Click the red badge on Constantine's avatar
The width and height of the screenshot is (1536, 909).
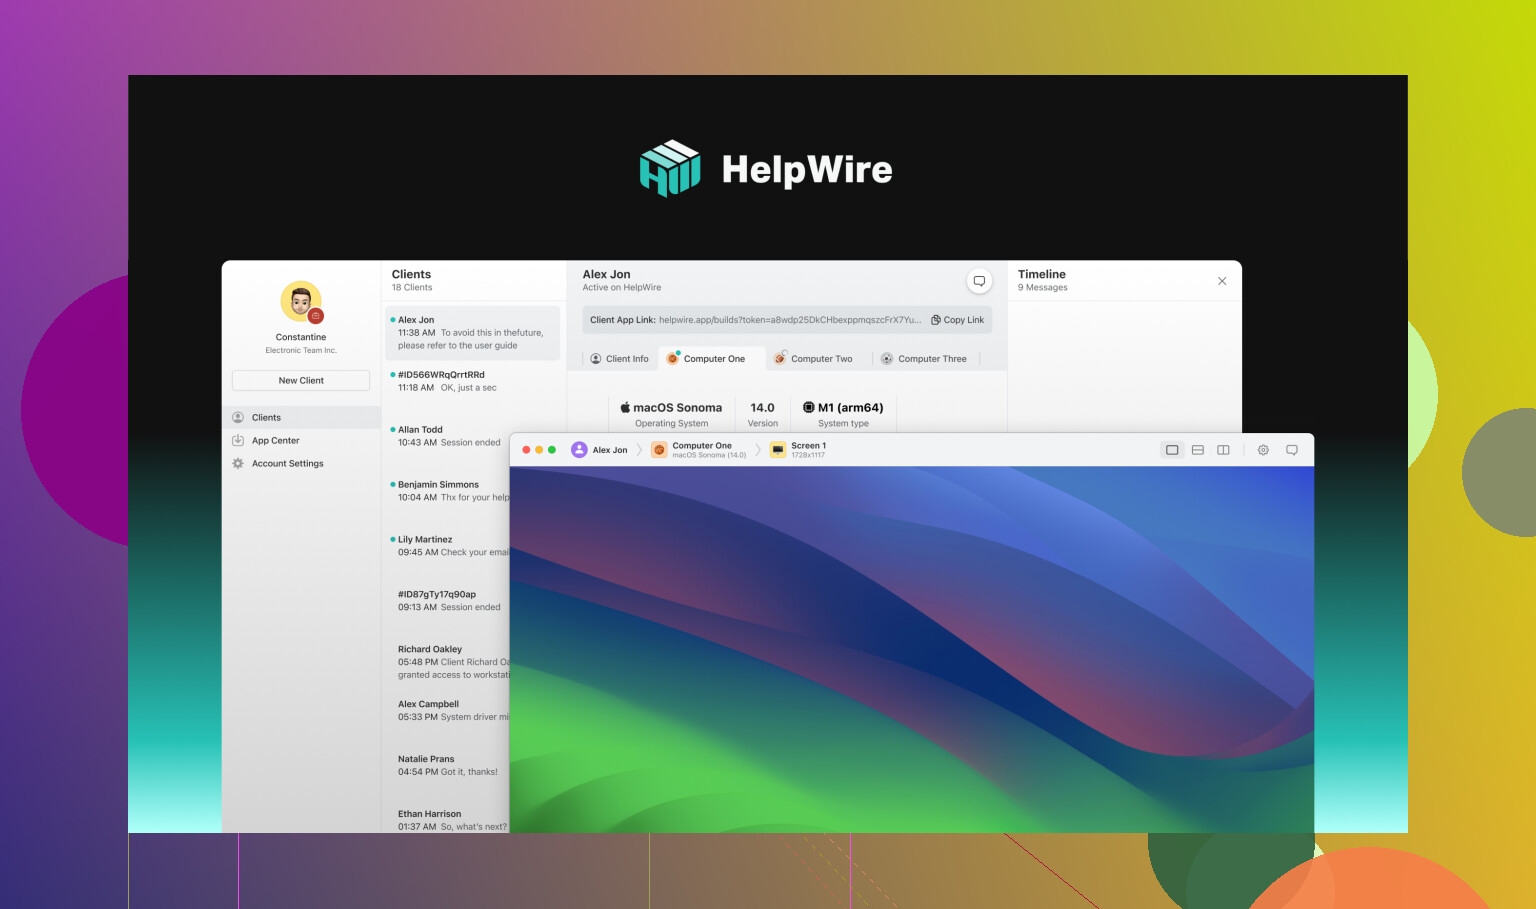click(x=316, y=316)
